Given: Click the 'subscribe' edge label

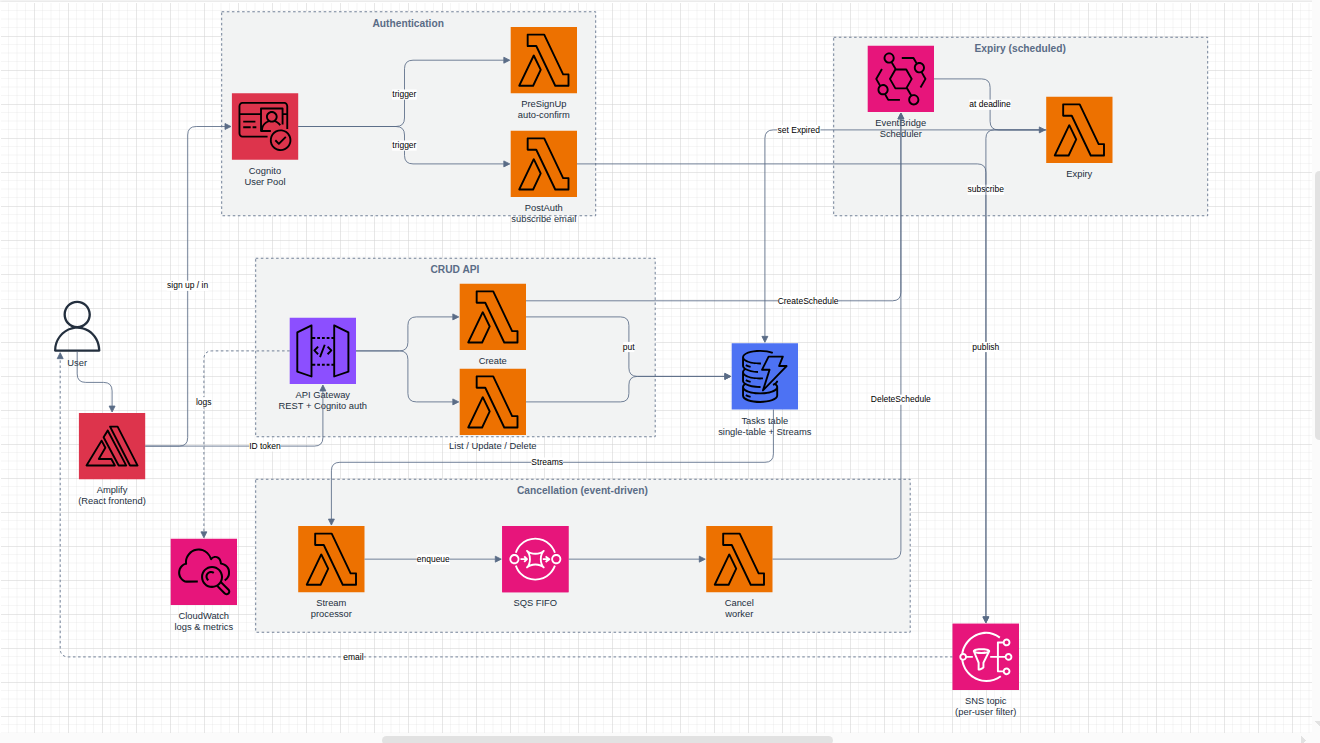Looking at the screenshot, I should 985,189.
